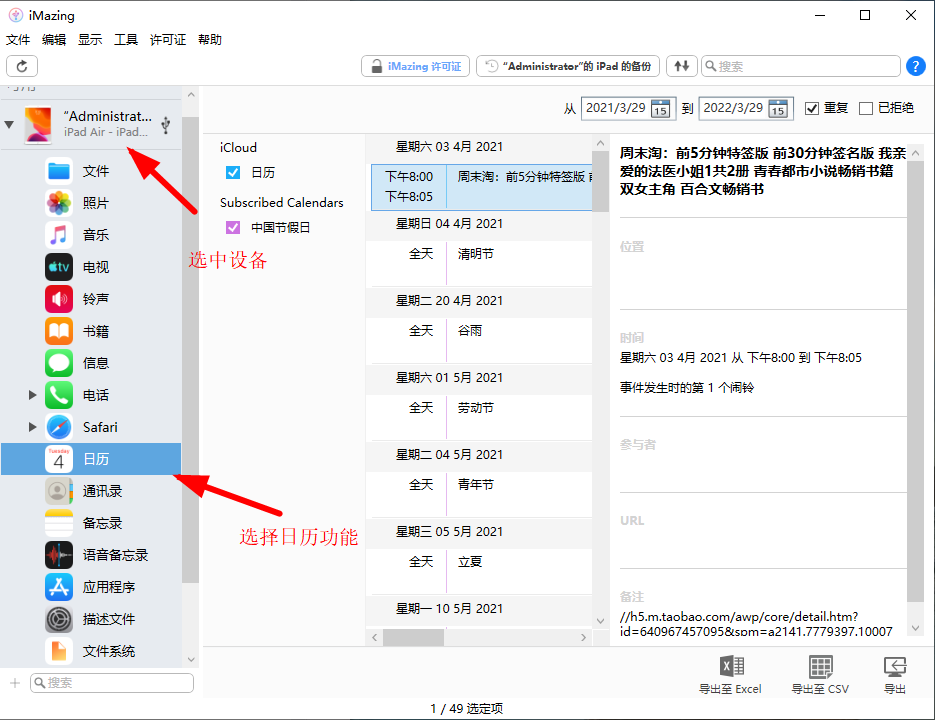
Task: Select the 谷雨 event
Action: tap(482, 340)
